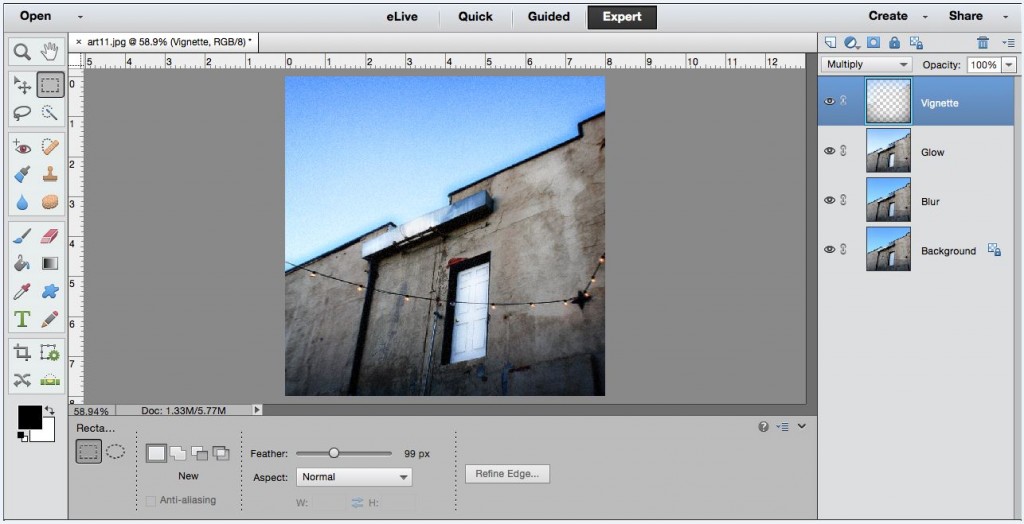Image resolution: width=1024 pixels, height=524 pixels.
Task: Choose New selection mode
Action: tap(156, 453)
